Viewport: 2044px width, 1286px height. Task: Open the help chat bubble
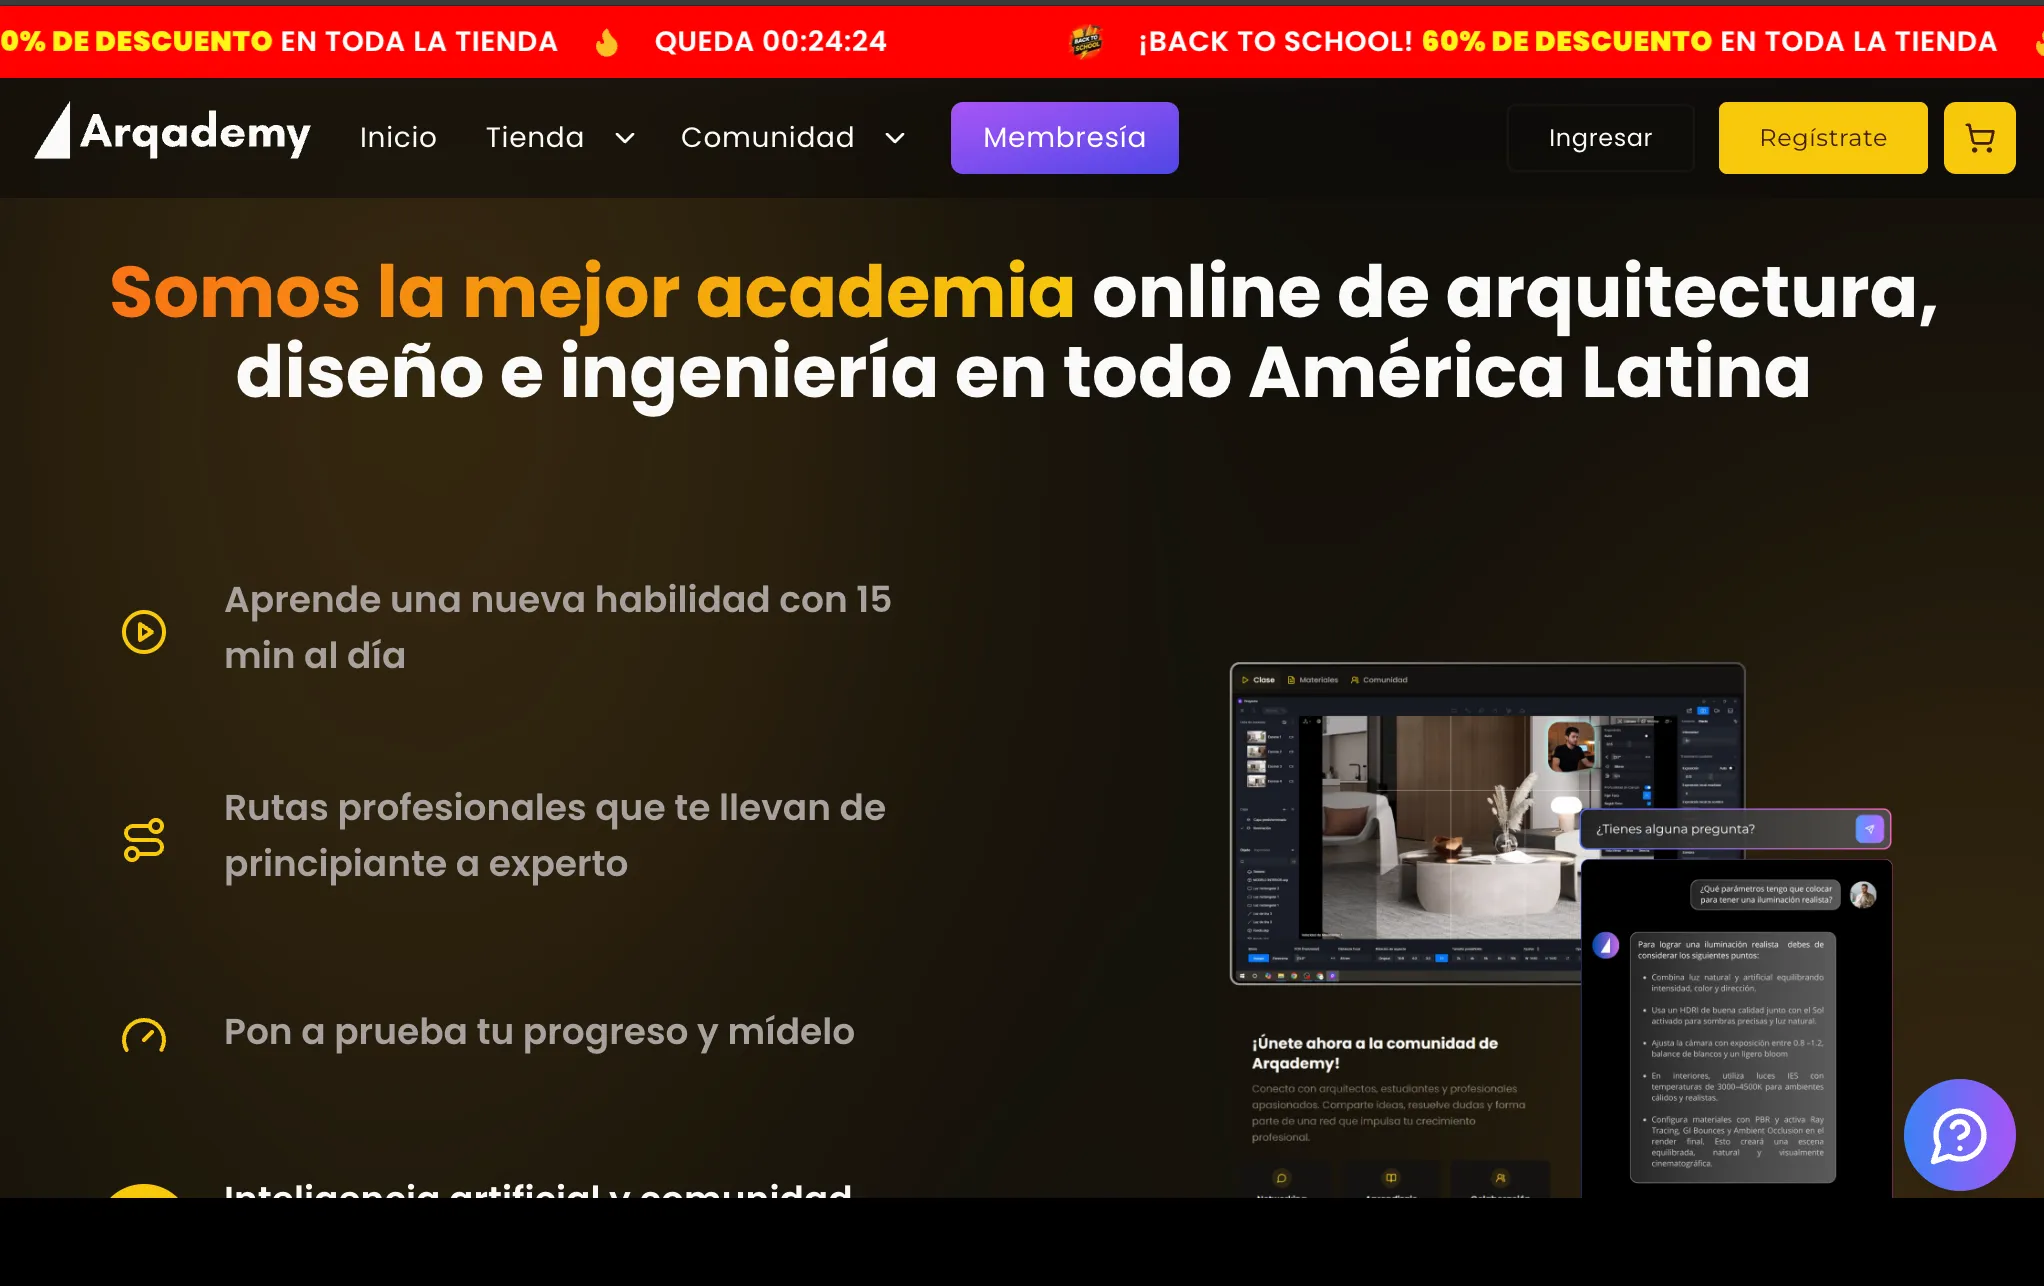point(1959,1134)
